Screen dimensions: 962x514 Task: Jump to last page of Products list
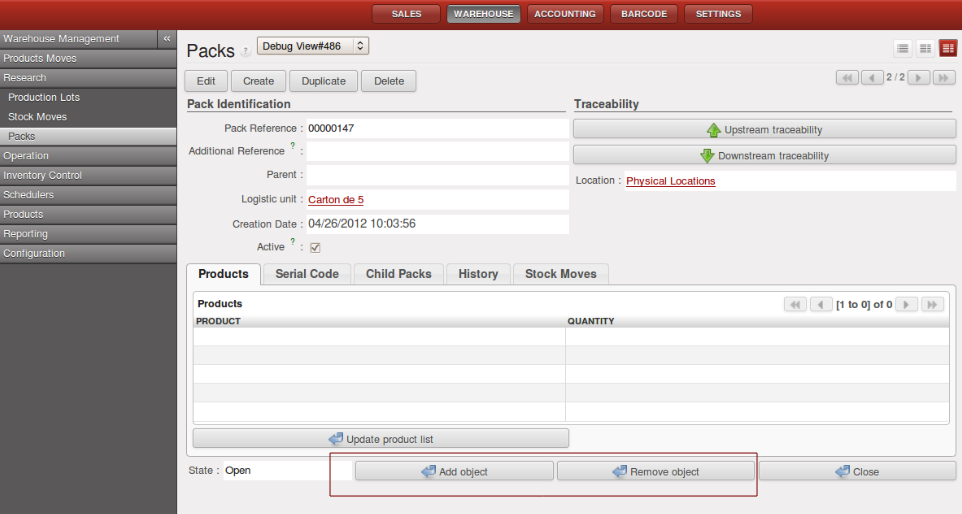click(932, 304)
